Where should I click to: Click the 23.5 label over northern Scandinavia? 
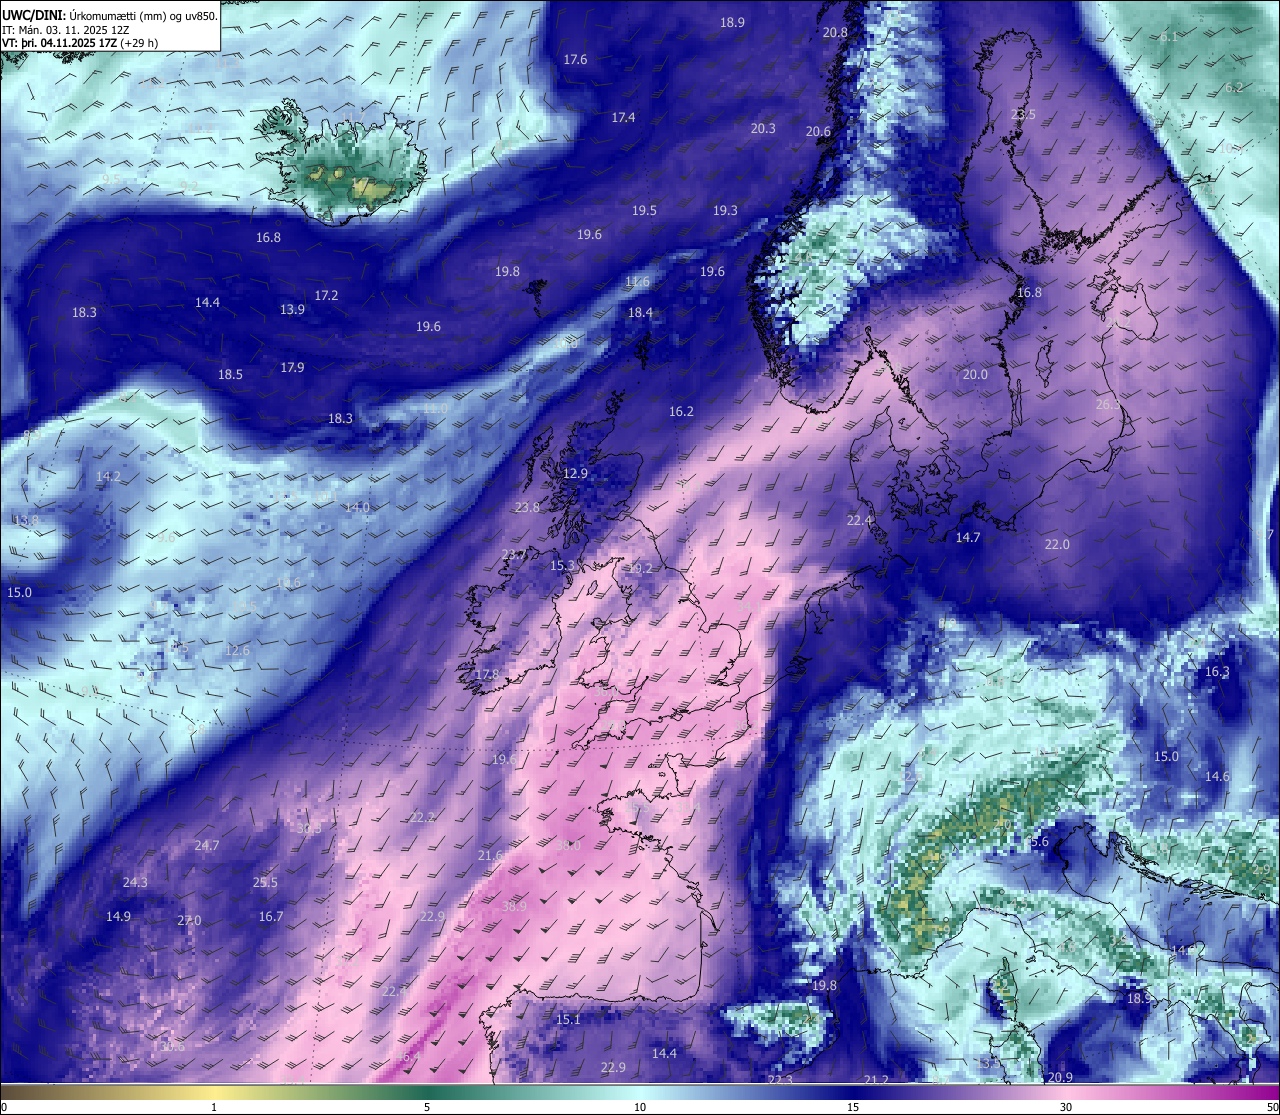pyautogui.click(x=1023, y=115)
